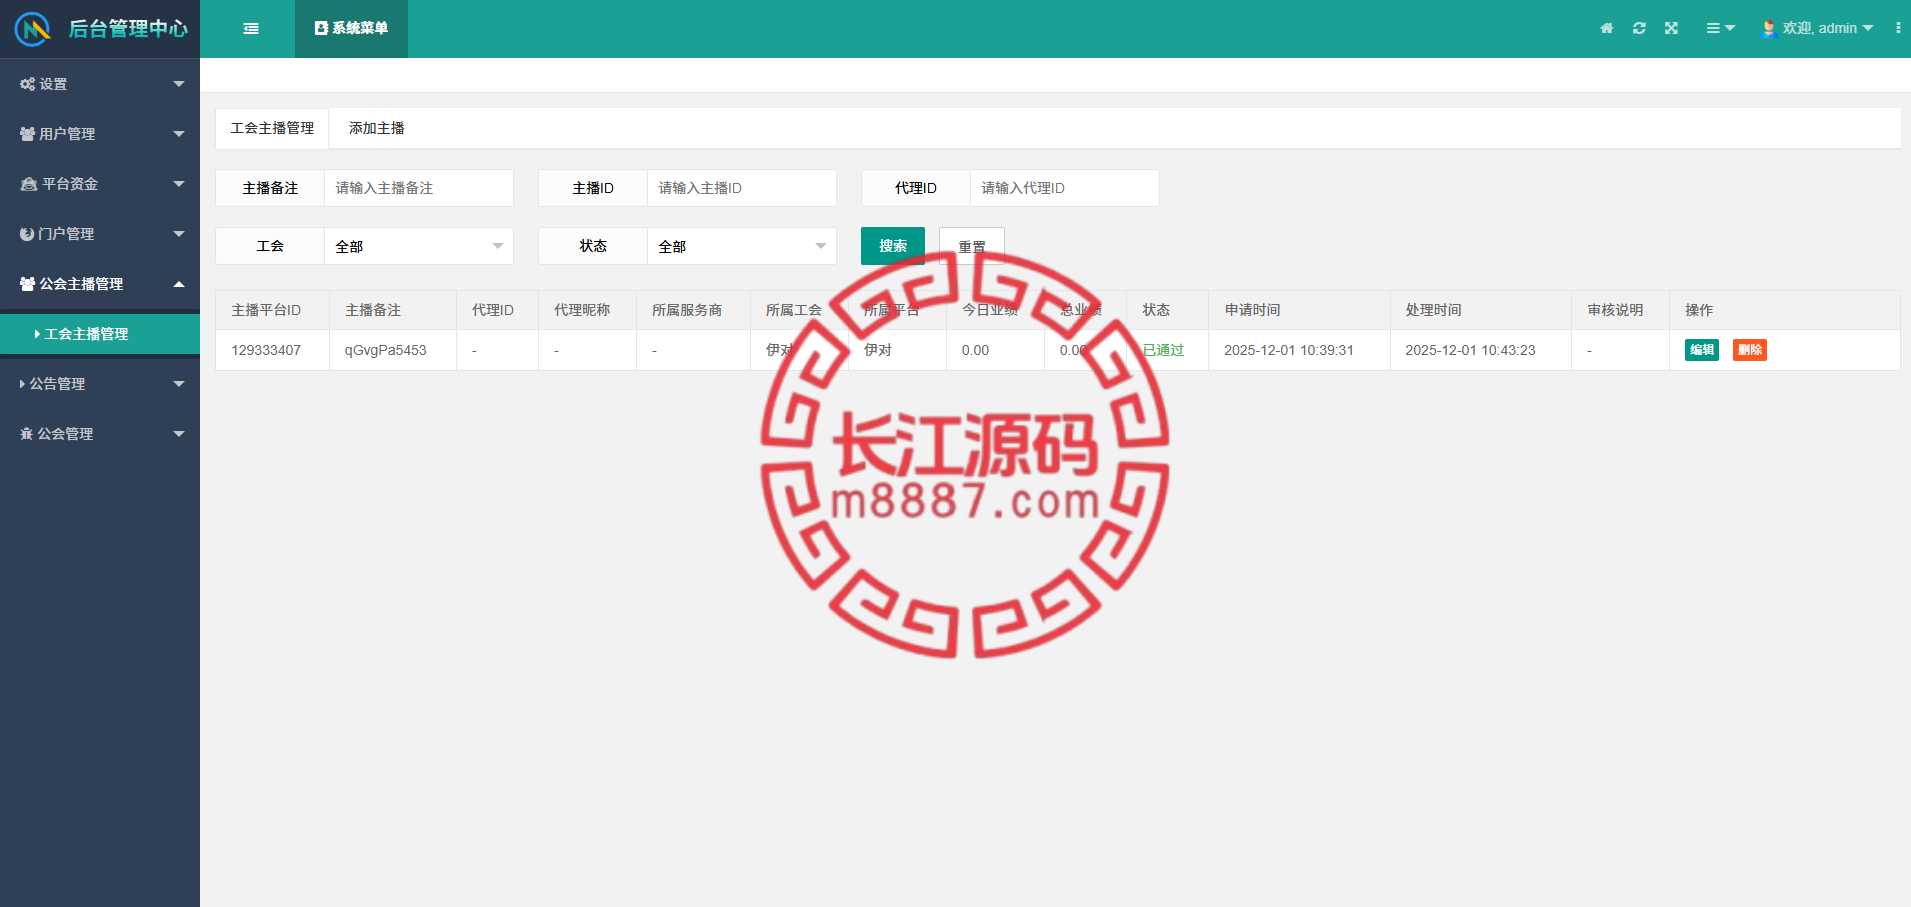The image size is (1911, 907).
Task: Expand the 用户管理 sidebar menu arrow
Action: click(179, 134)
